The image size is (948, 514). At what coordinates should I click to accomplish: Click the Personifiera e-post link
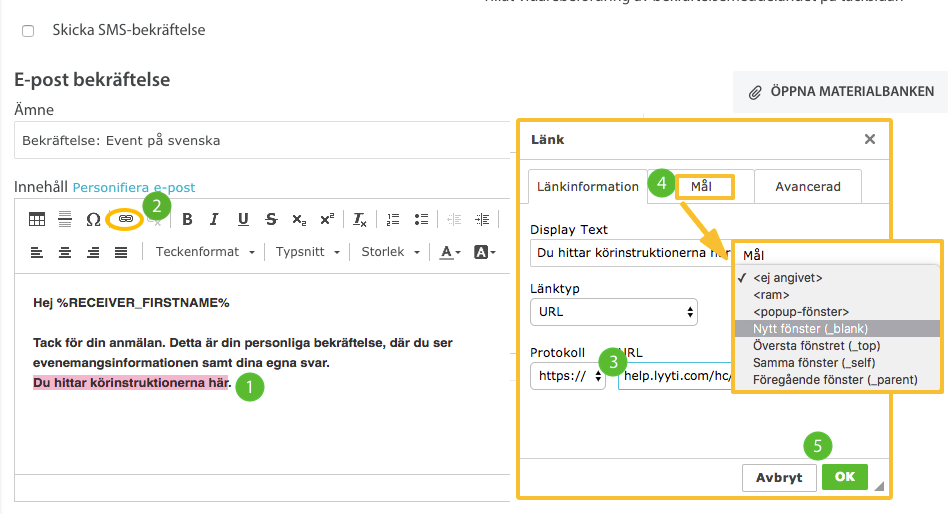pyautogui.click(x=134, y=187)
